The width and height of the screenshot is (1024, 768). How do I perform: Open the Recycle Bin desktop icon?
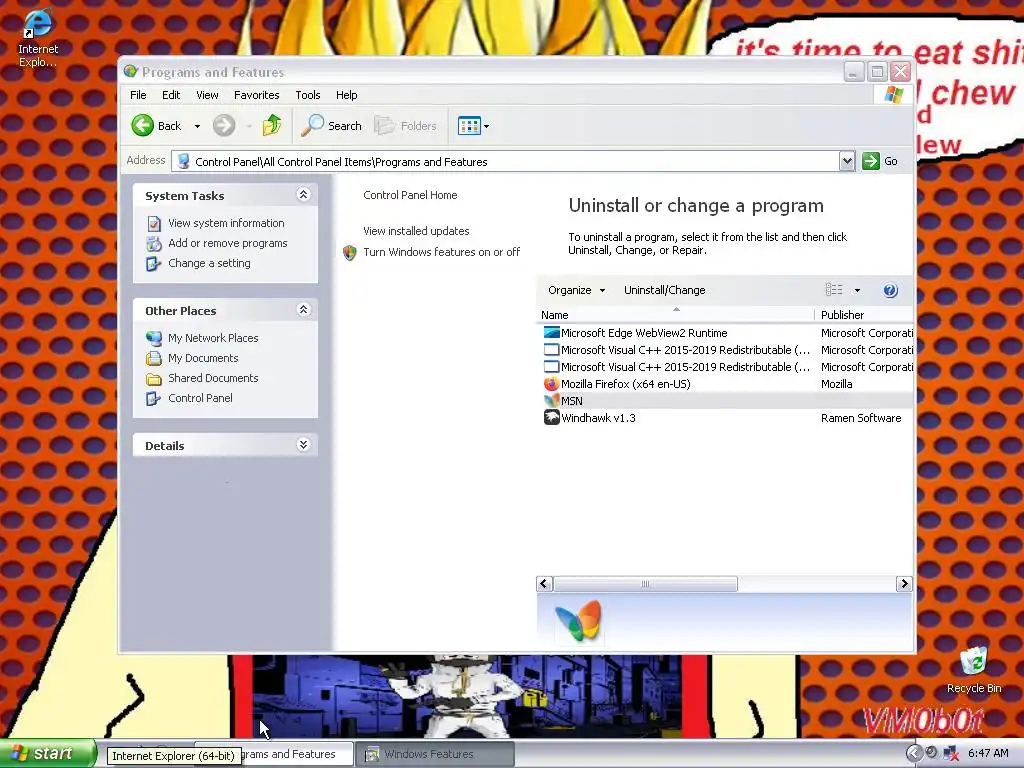(974, 669)
